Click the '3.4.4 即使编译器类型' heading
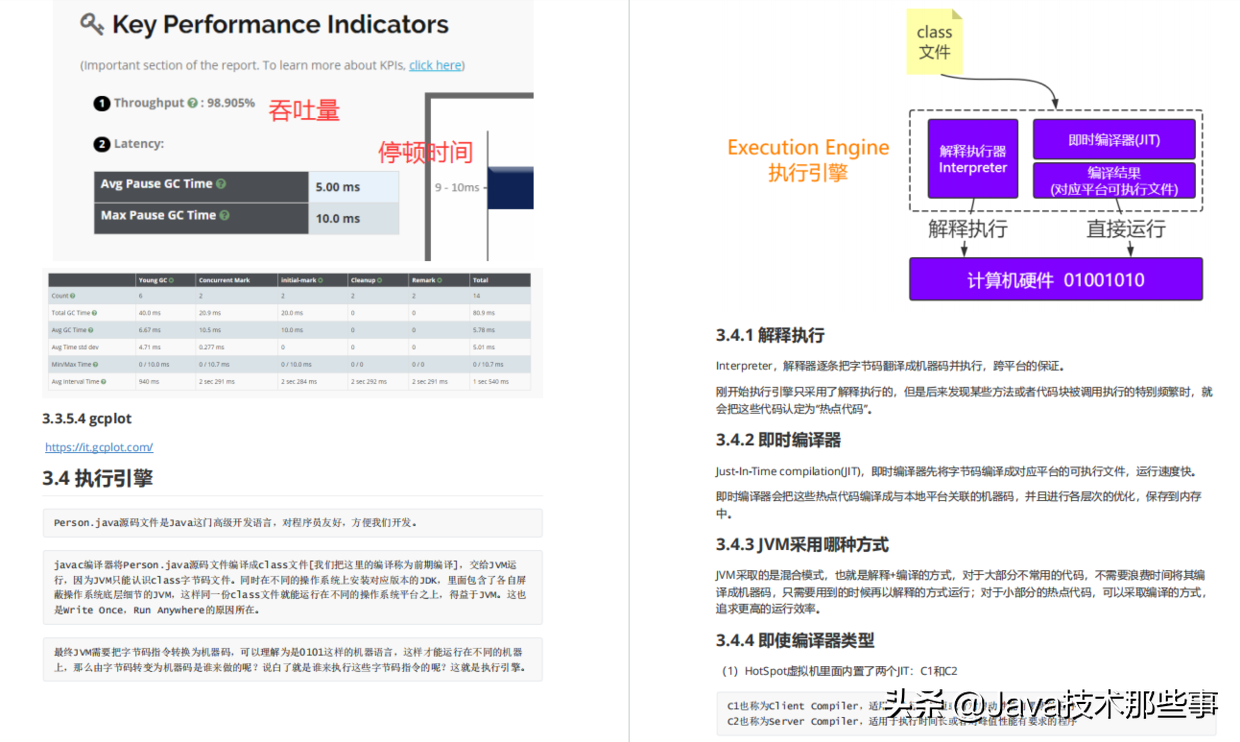This screenshot has width=1240, height=742. (795, 640)
